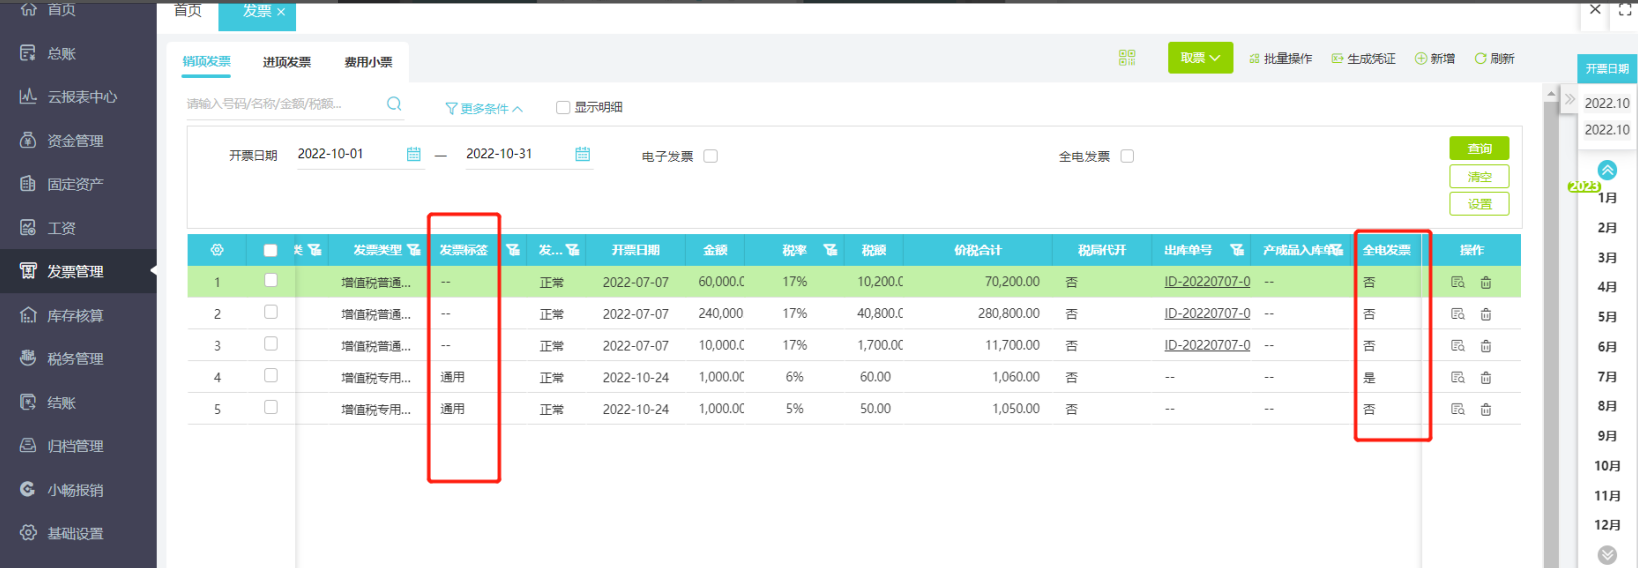Image resolution: width=1638 pixels, height=568 pixels.
Task: Check the checkbox for row 2
Action: 270,313
